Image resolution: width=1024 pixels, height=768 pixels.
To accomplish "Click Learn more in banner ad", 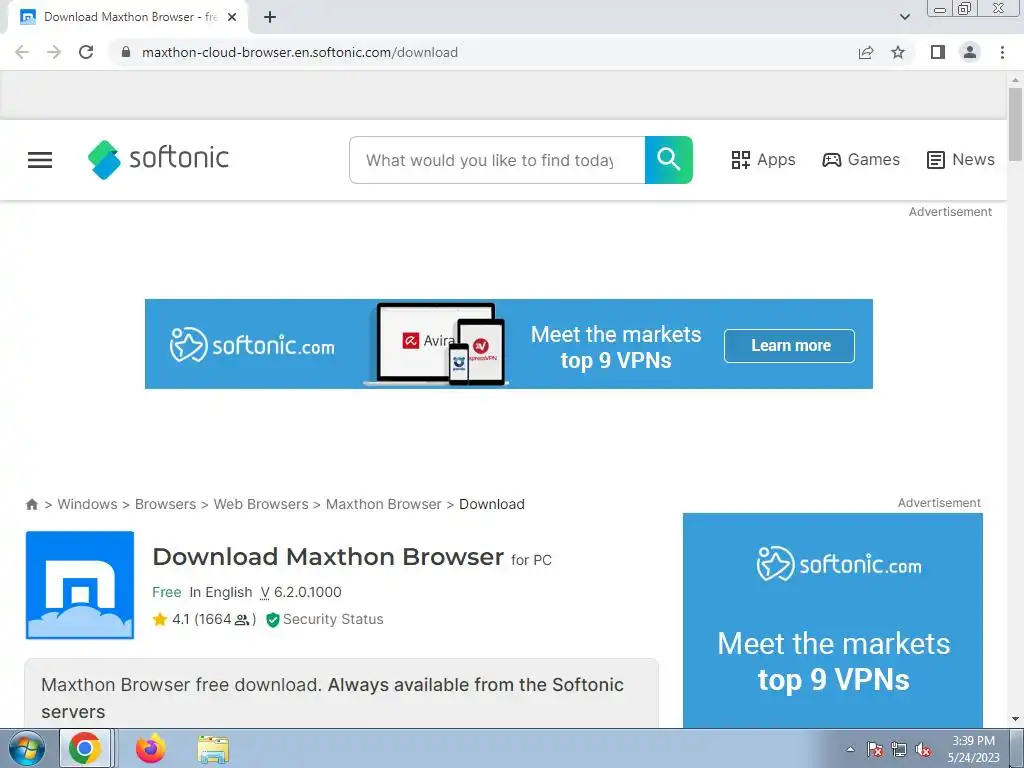I will 789,345.
